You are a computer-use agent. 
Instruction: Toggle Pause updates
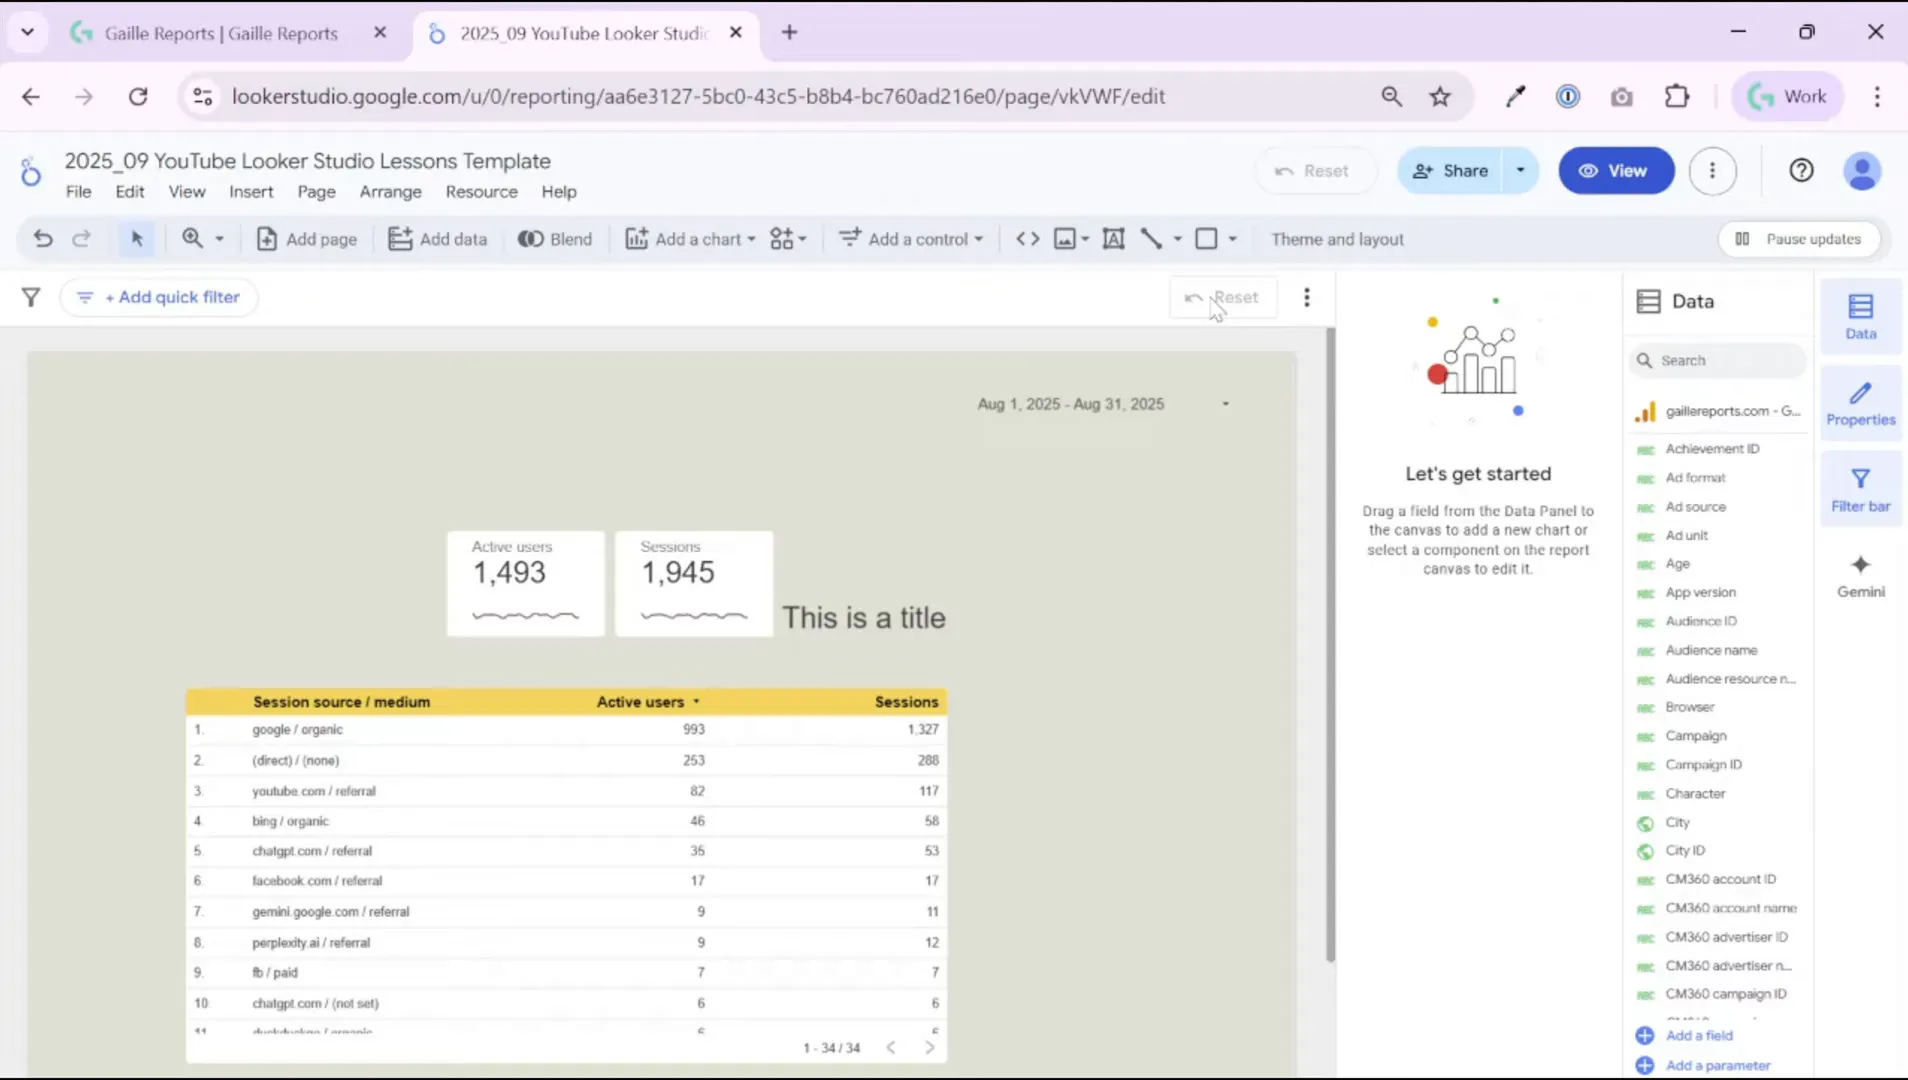[1799, 238]
